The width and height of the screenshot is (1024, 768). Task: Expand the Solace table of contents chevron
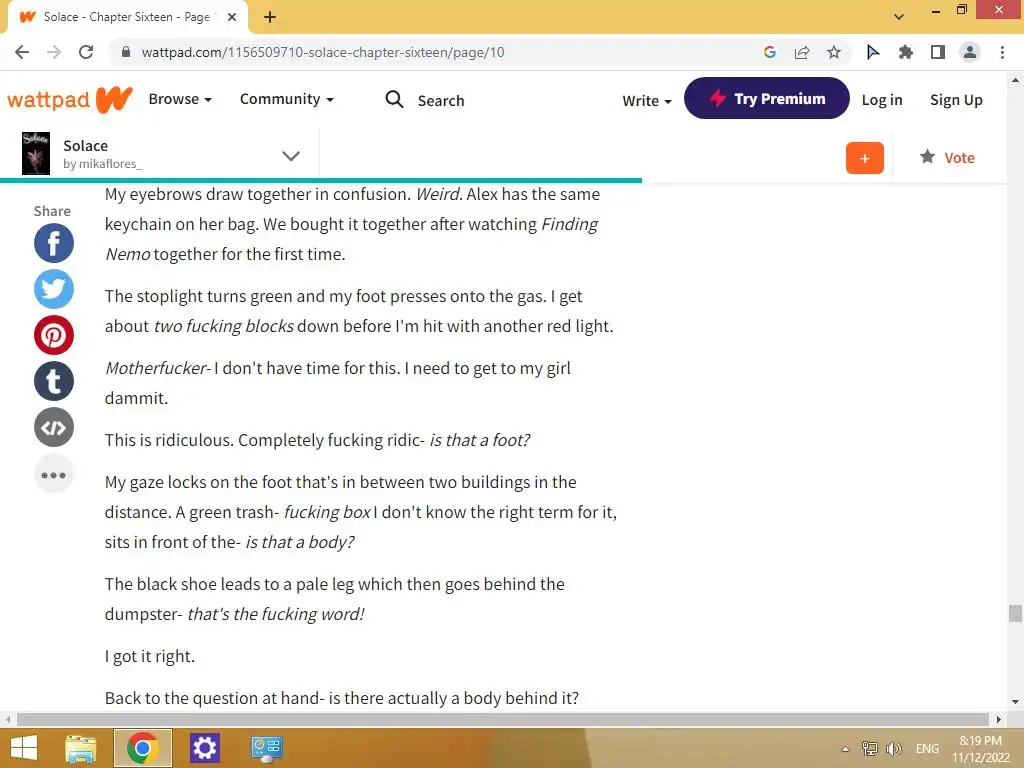click(291, 155)
